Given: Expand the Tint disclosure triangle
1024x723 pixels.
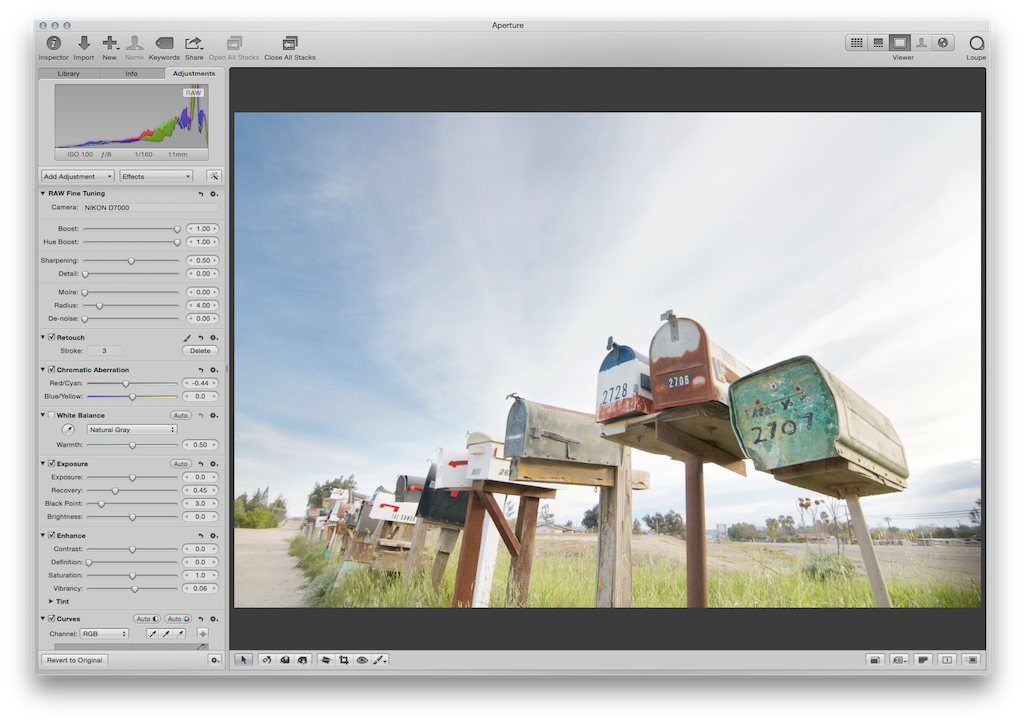Looking at the screenshot, I should coord(51,602).
